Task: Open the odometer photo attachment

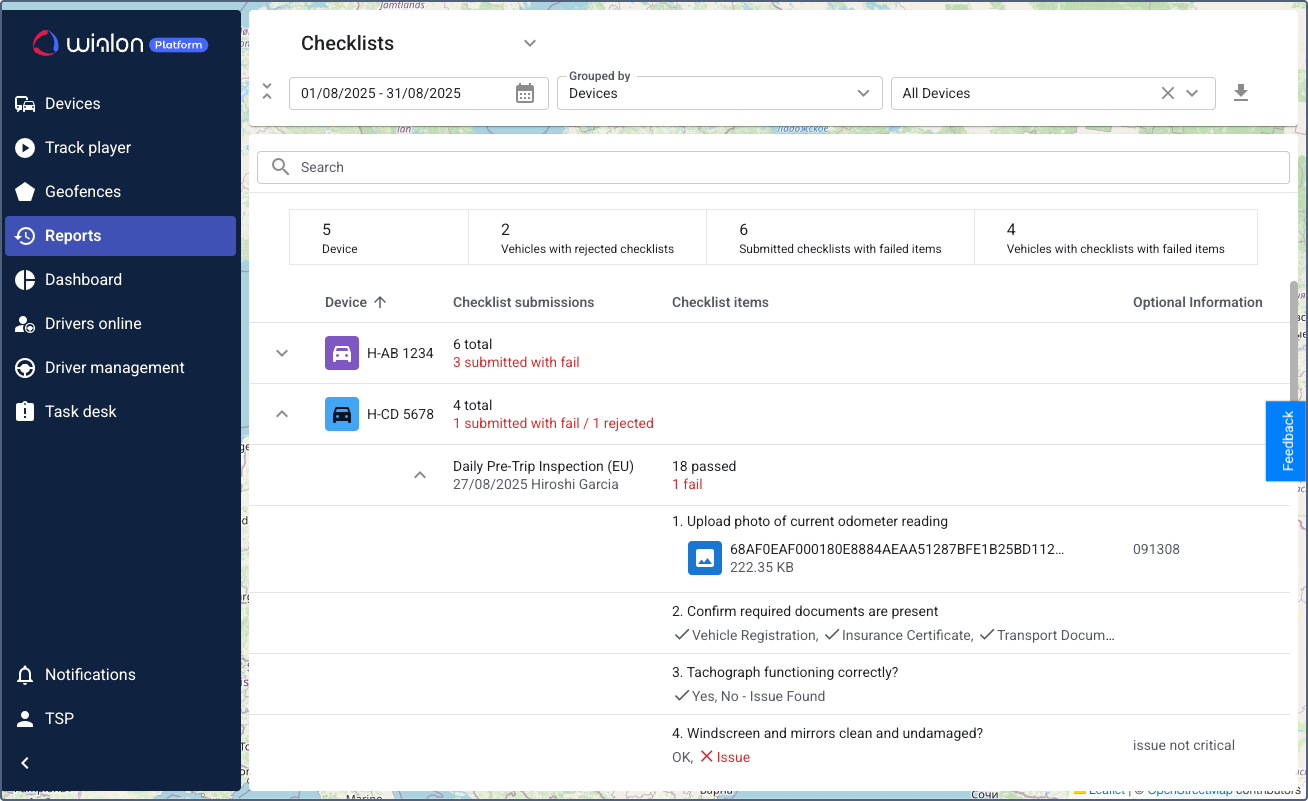Action: (705, 558)
